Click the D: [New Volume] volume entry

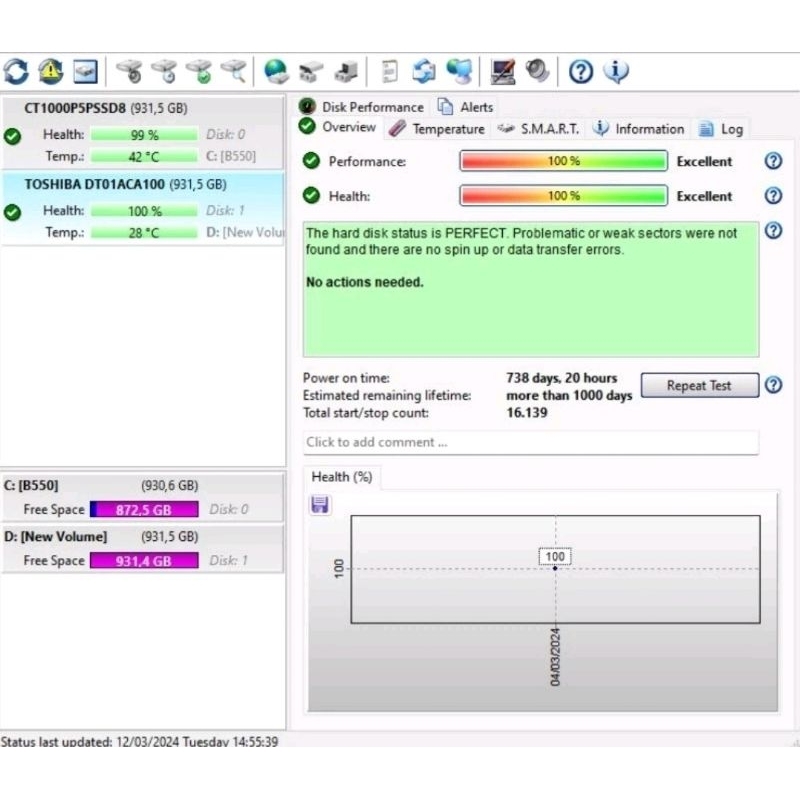pos(142,548)
